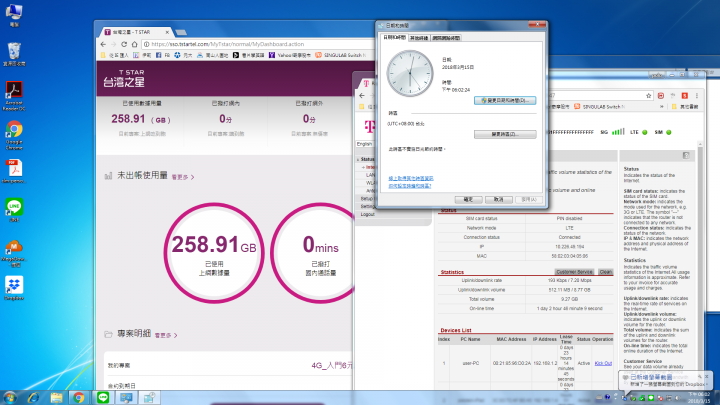Image resolution: width=720 pixels, height=405 pixels.
Task: Select the T STAR browser tab
Action: (x=135, y=32)
